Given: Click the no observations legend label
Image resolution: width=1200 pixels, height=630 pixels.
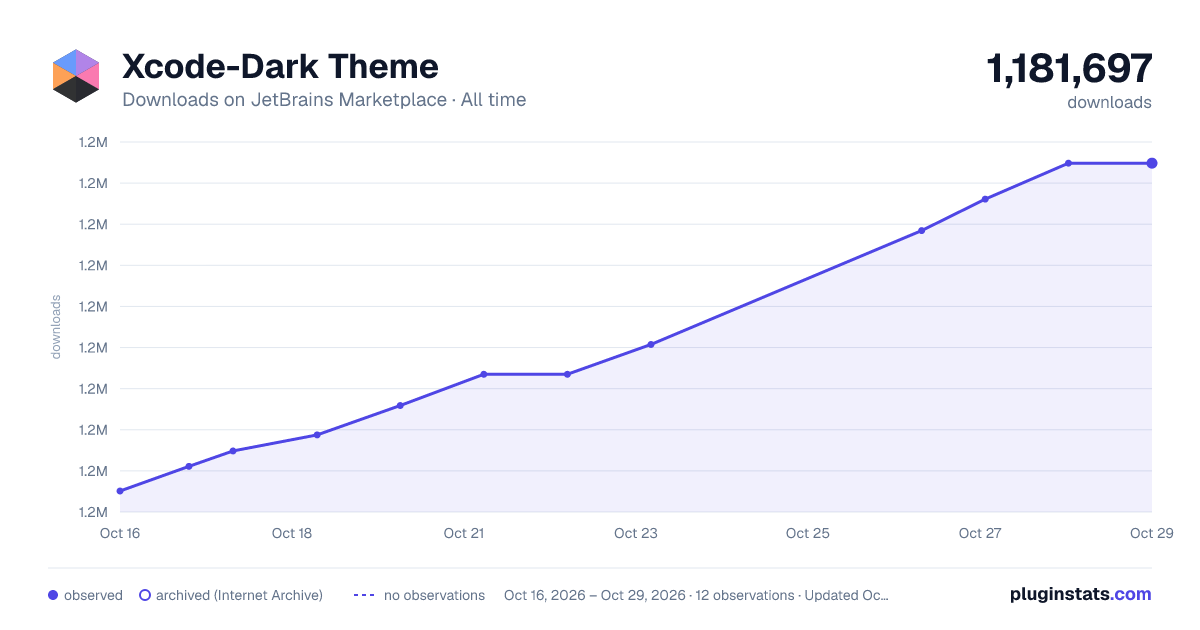Looking at the screenshot, I should click(434, 595).
